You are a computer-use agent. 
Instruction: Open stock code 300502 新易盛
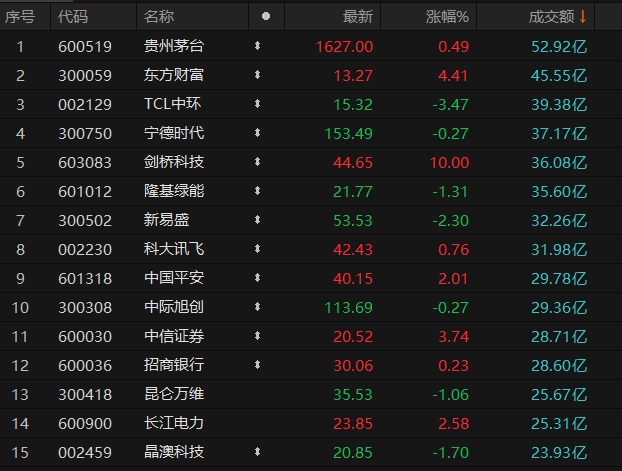pos(85,220)
